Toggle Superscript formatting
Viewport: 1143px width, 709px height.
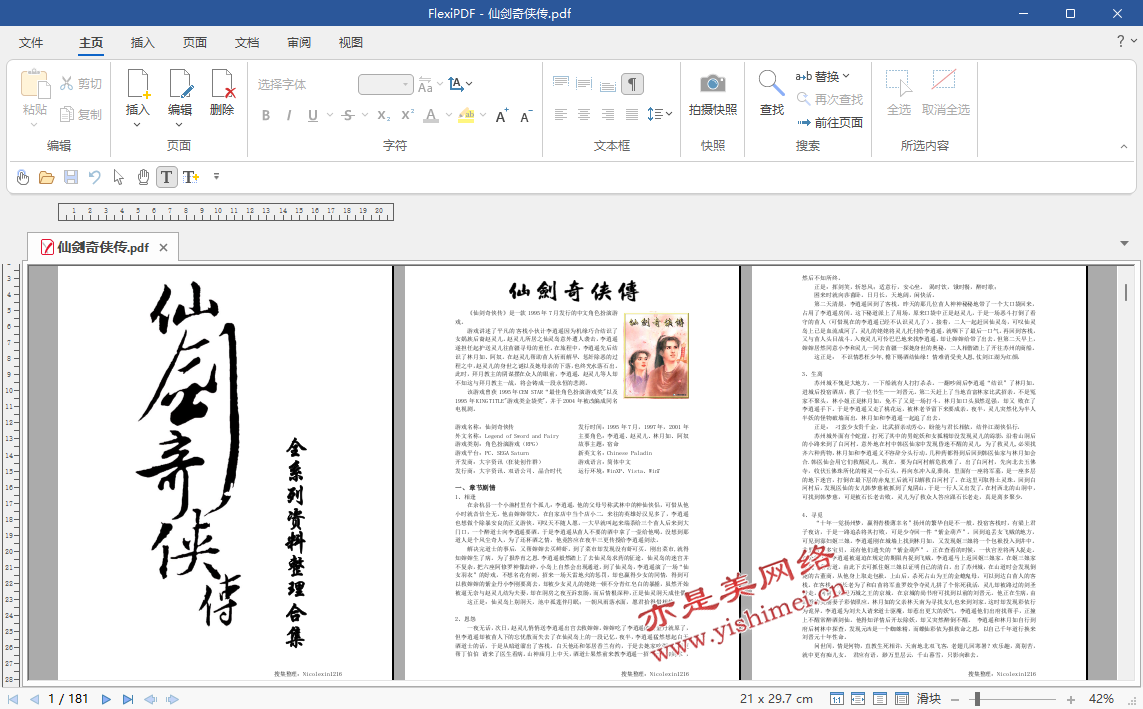click(407, 114)
